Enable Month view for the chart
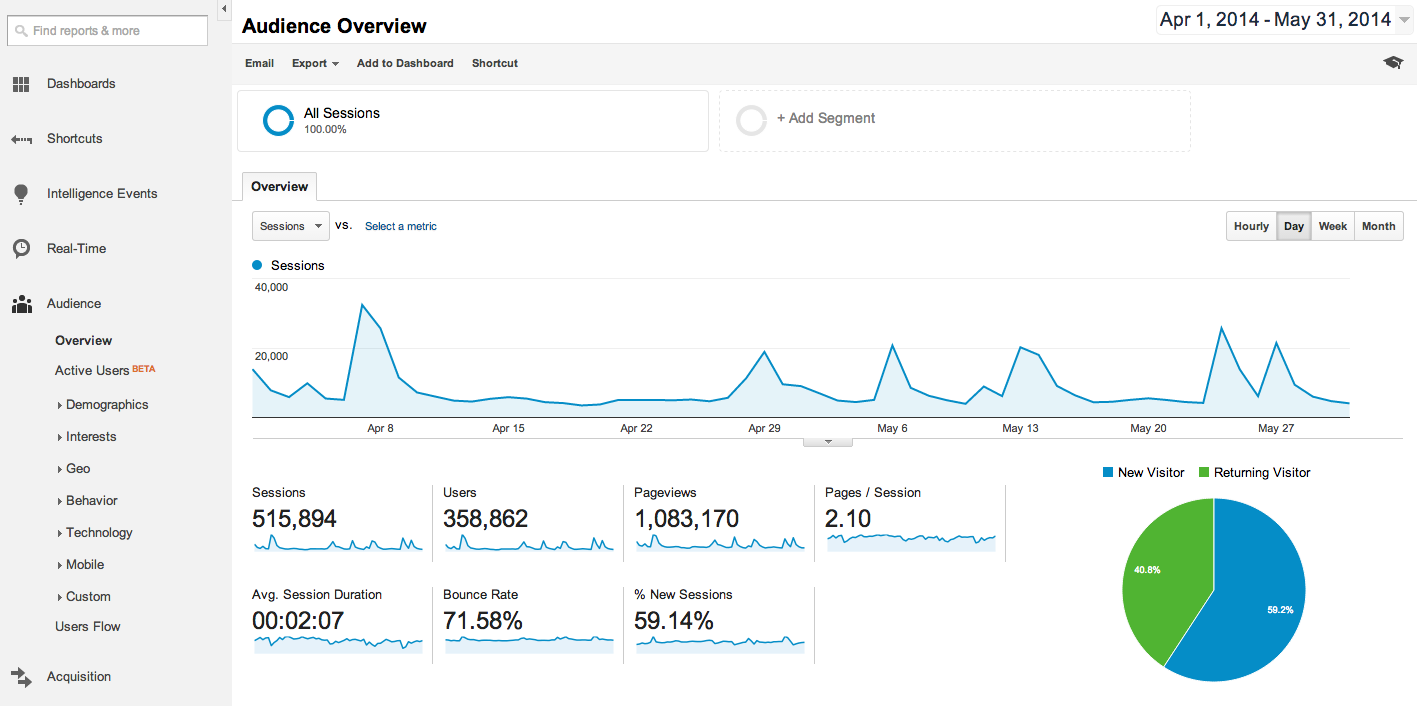The height and width of the screenshot is (706, 1417). (1377, 226)
